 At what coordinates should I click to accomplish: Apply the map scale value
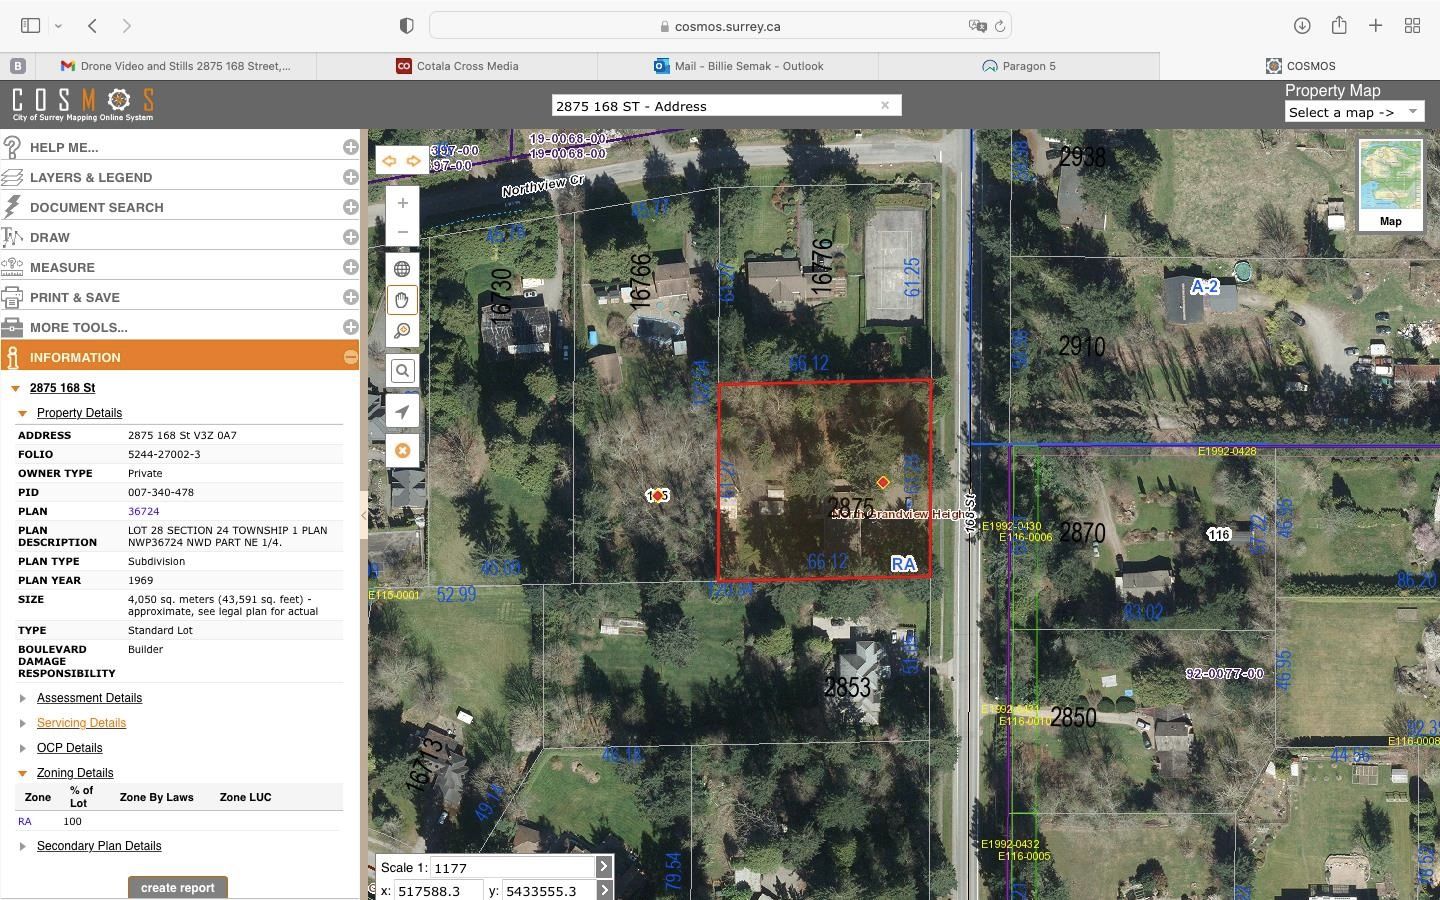click(x=604, y=867)
